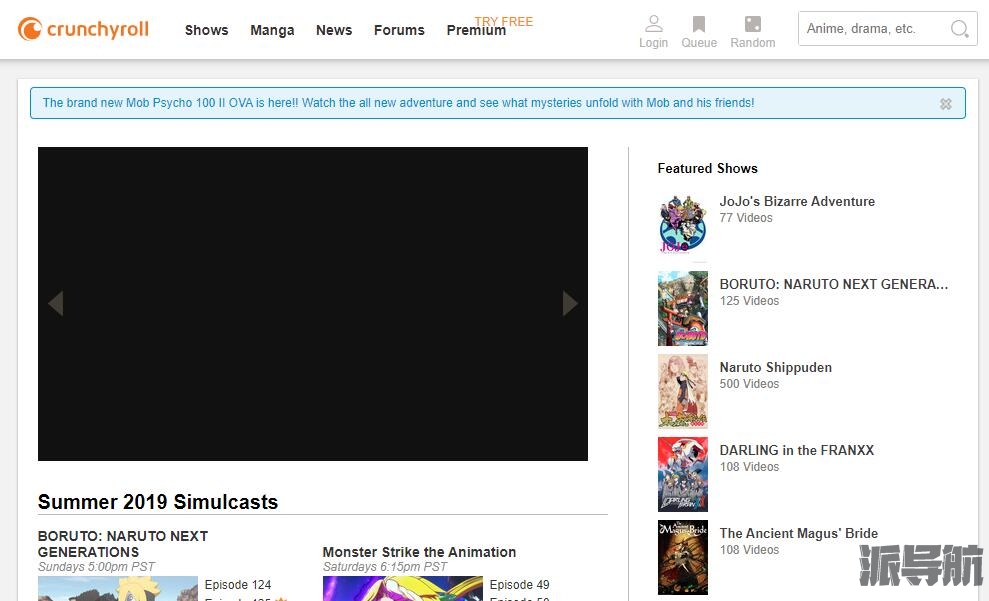Go to previous carousel slide
This screenshot has height=601, width=989.
56,303
